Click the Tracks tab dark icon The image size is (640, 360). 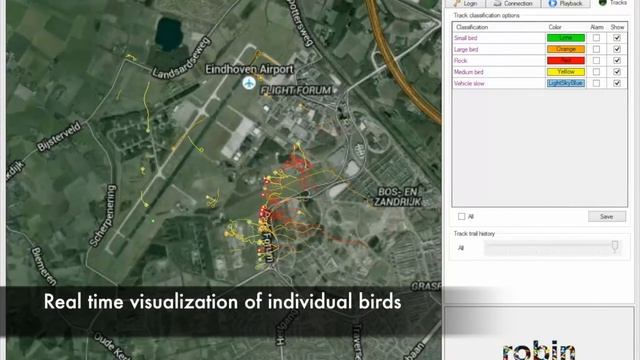[602, 2]
